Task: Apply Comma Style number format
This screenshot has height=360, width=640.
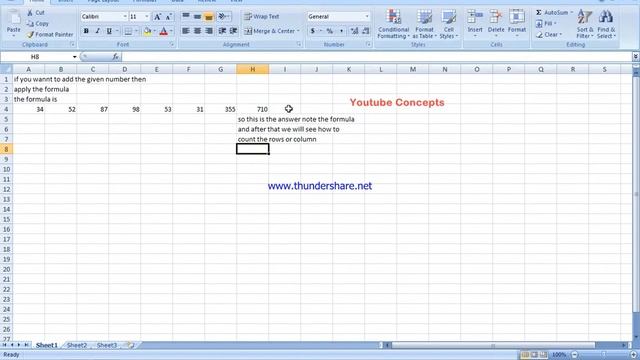Action: (x=341, y=31)
